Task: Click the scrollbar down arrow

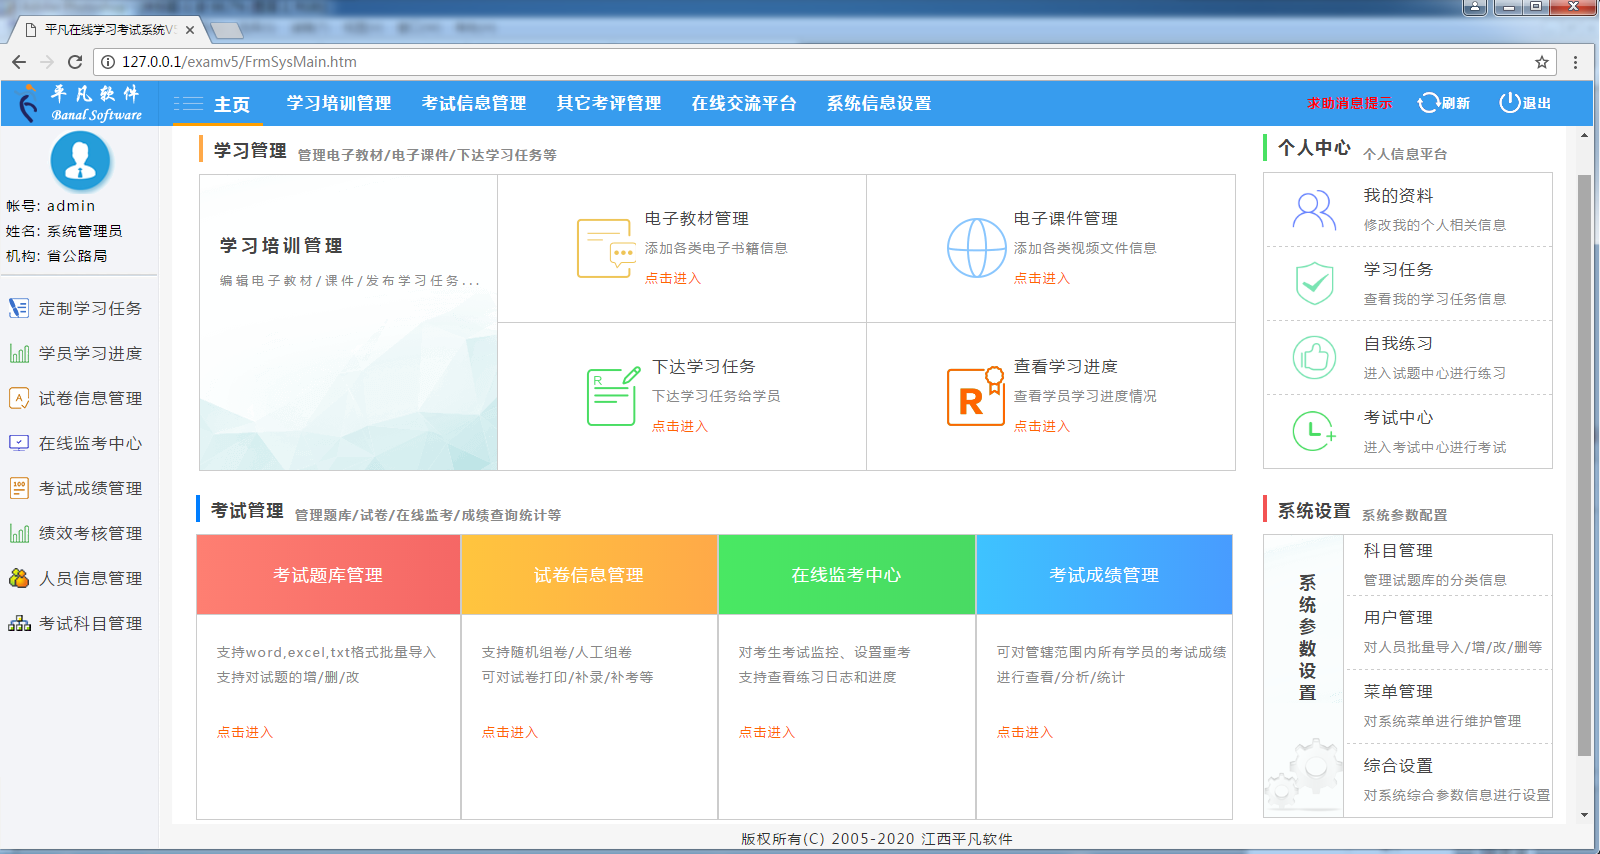Action: (1584, 815)
